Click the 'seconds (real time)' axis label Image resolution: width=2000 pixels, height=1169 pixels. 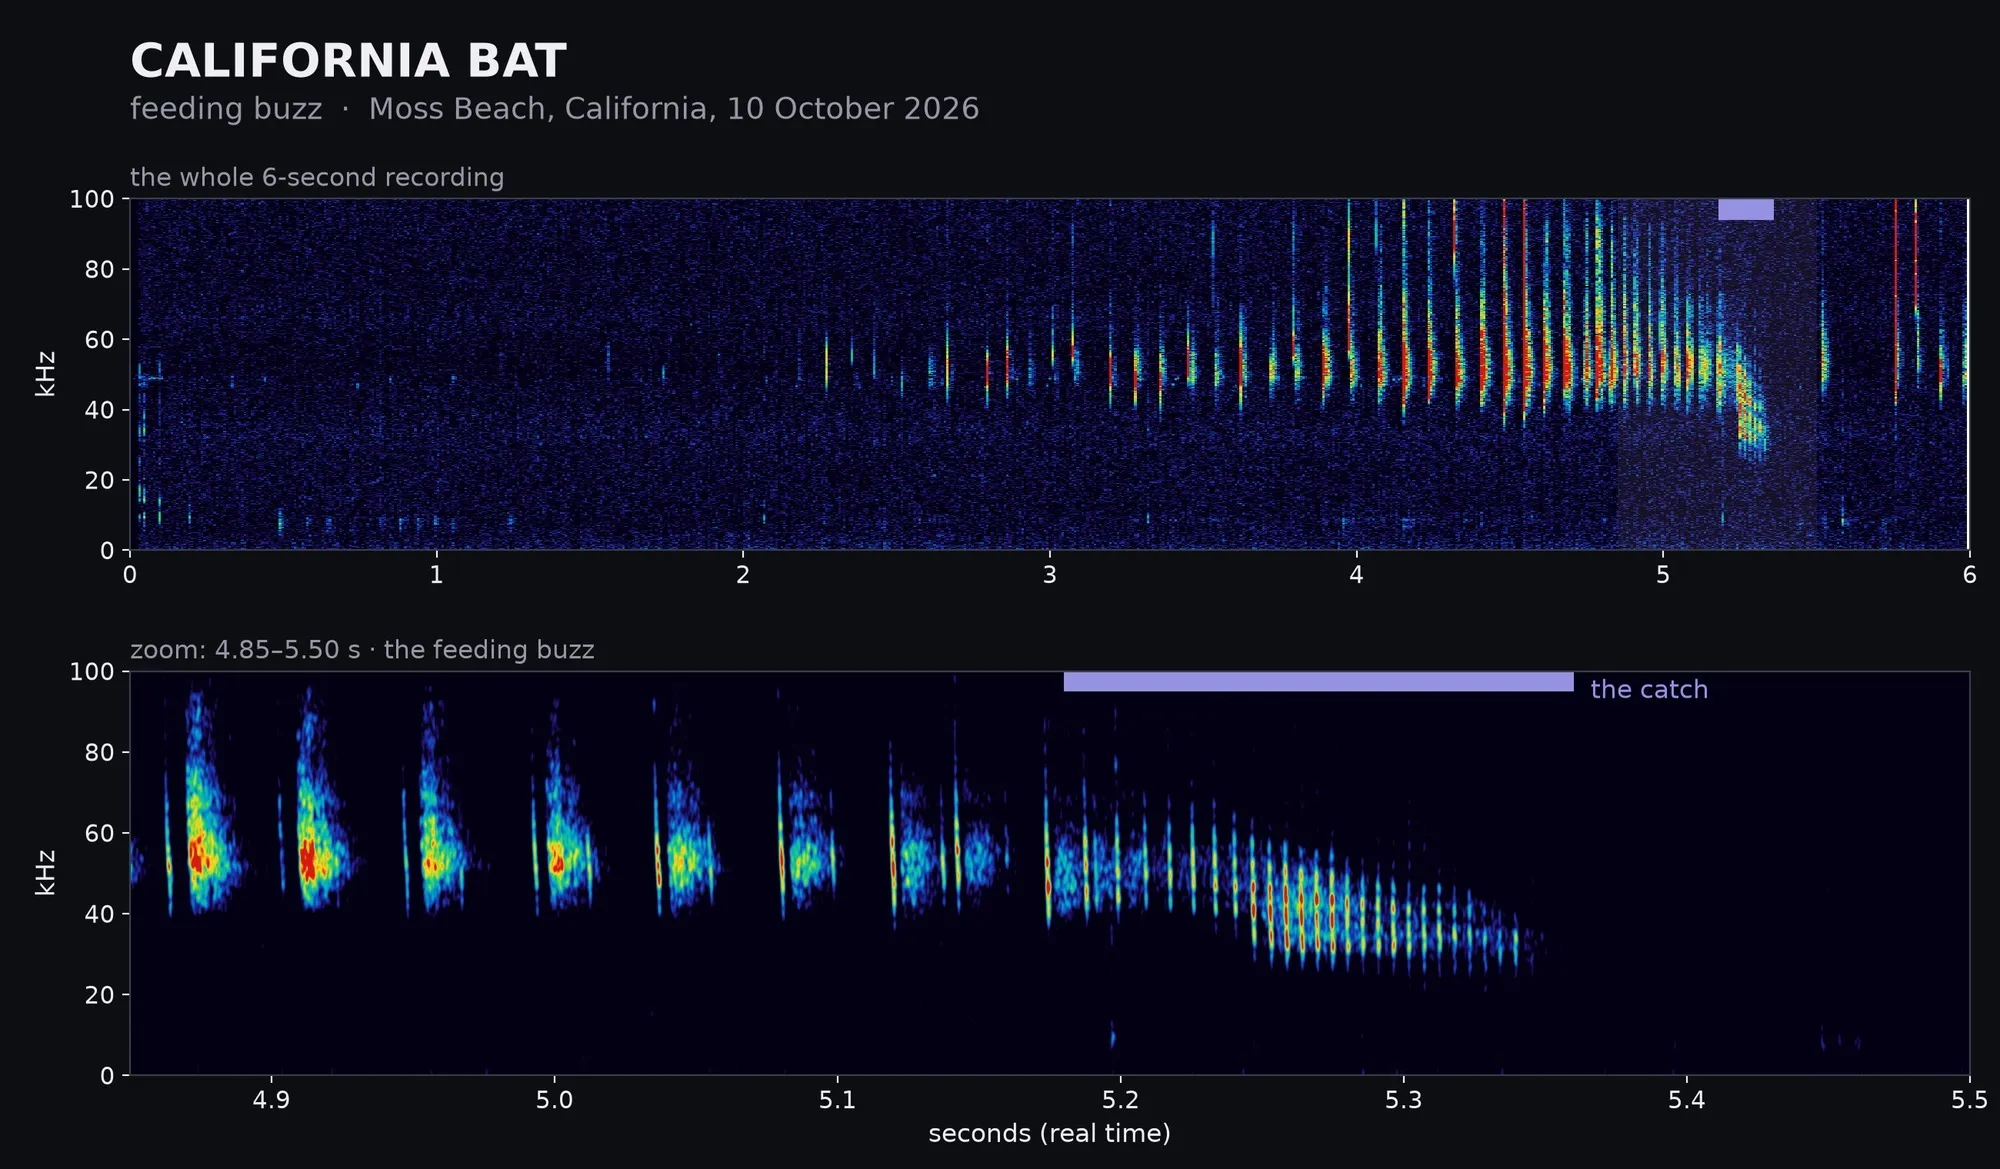click(1049, 1133)
